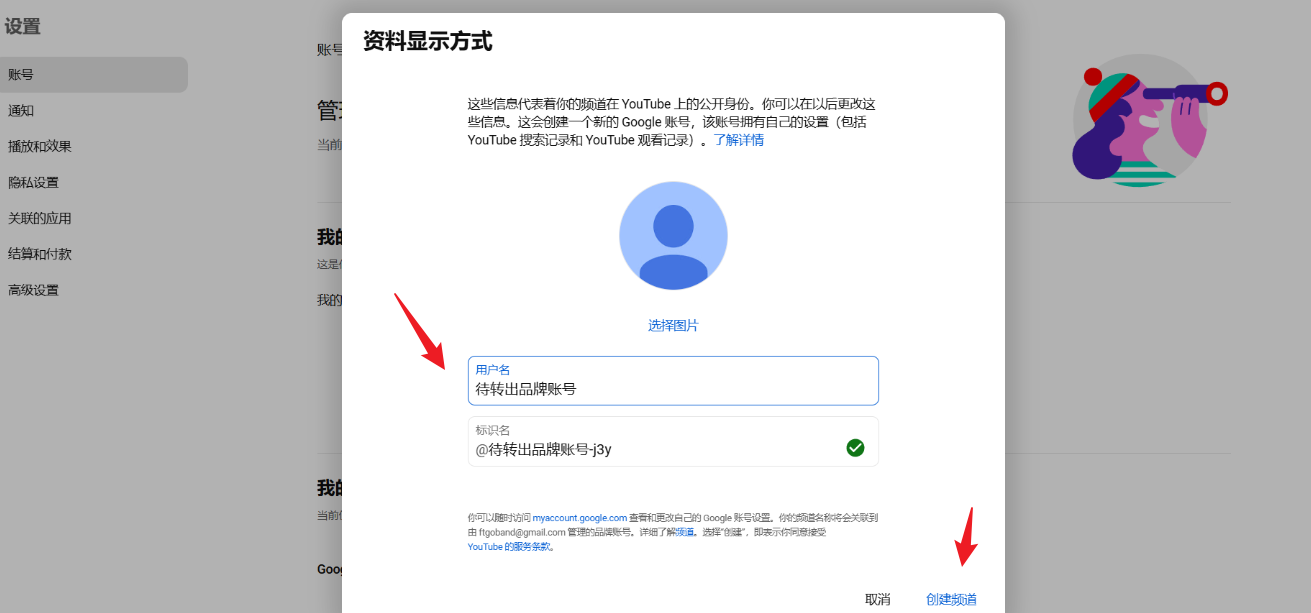Open 播放和效果 settings section
This screenshot has height=613, width=1311.
(52, 146)
